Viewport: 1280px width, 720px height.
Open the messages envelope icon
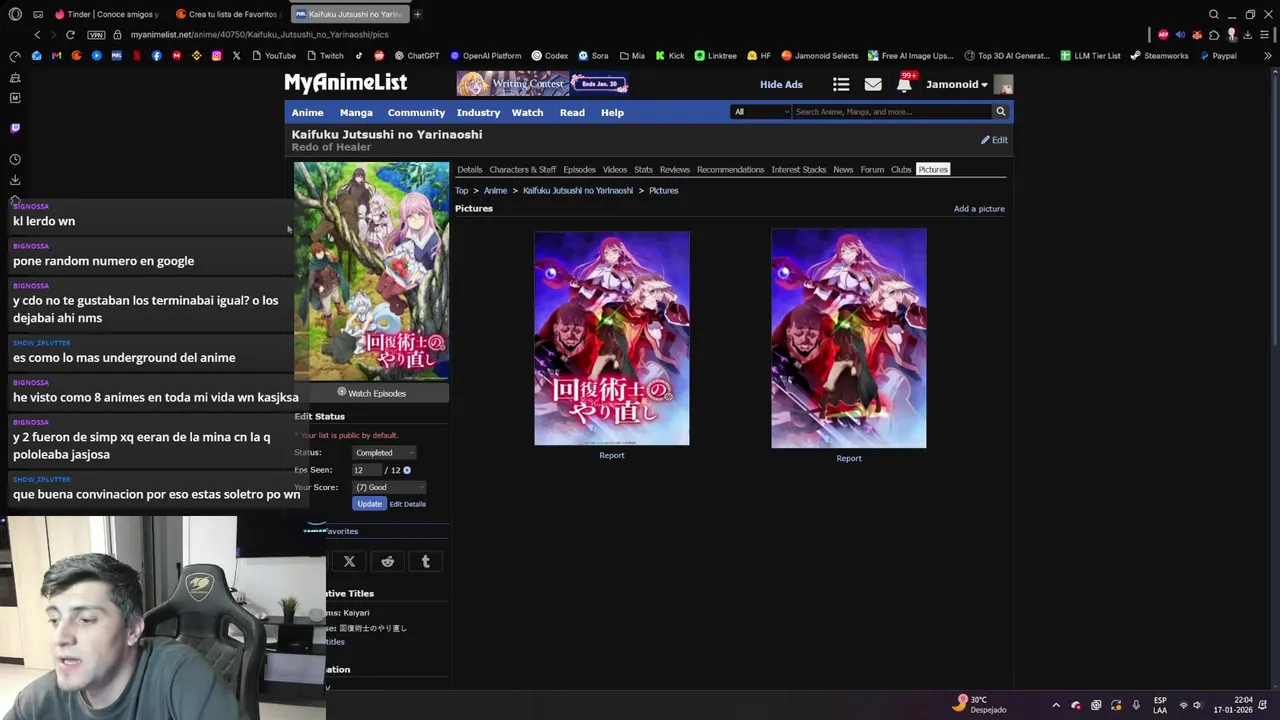click(873, 85)
